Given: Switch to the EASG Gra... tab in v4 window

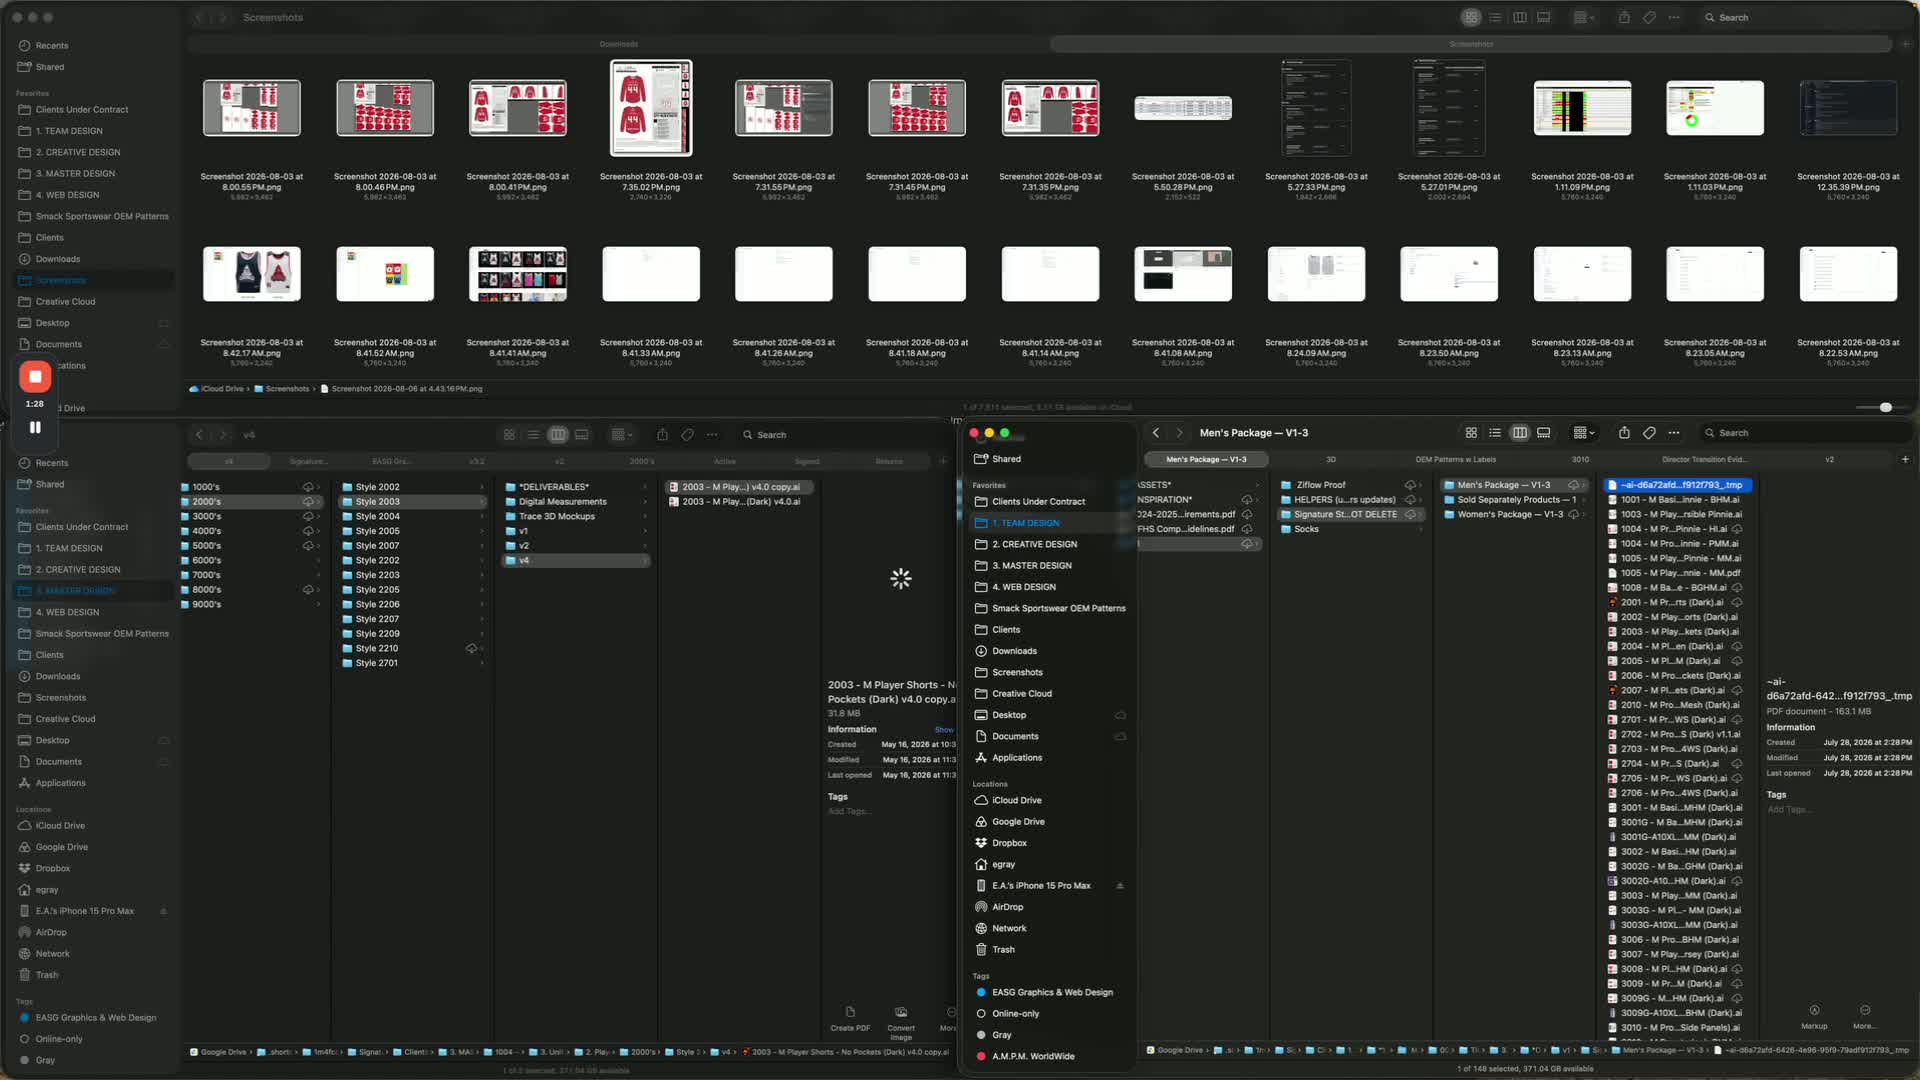Looking at the screenshot, I should 391,462.
